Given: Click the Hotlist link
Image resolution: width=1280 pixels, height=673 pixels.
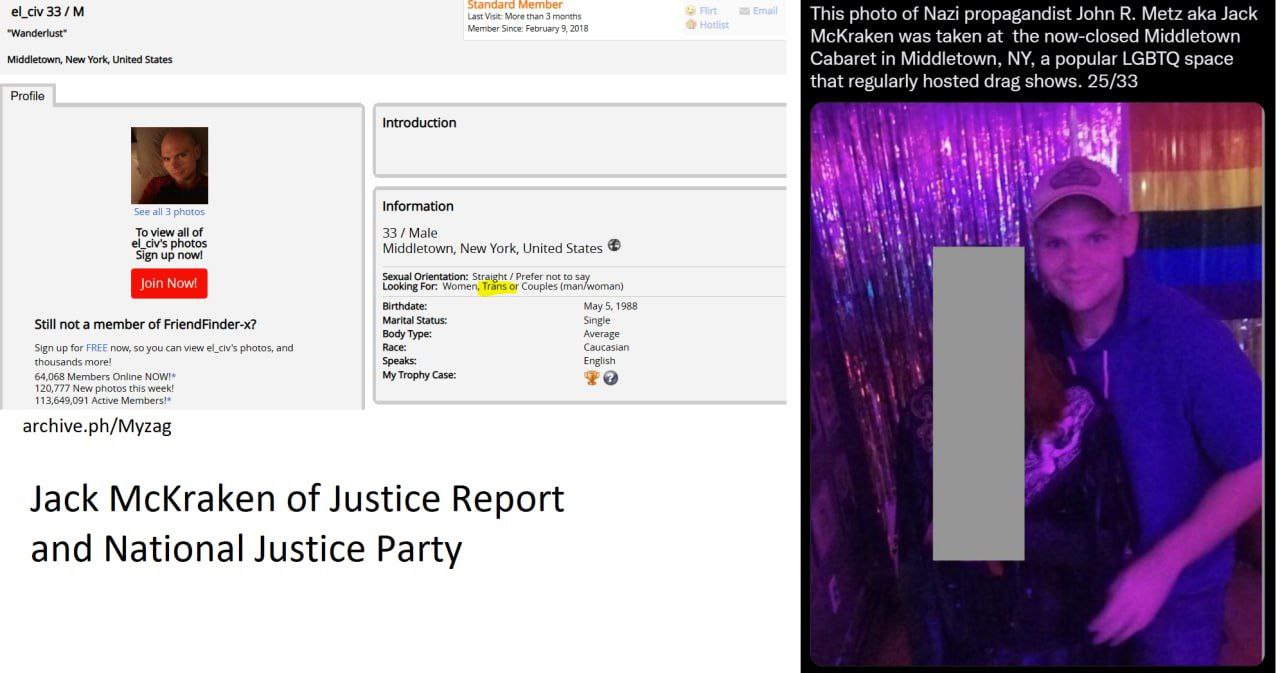Looking at the screenshot, I should 714,25.
